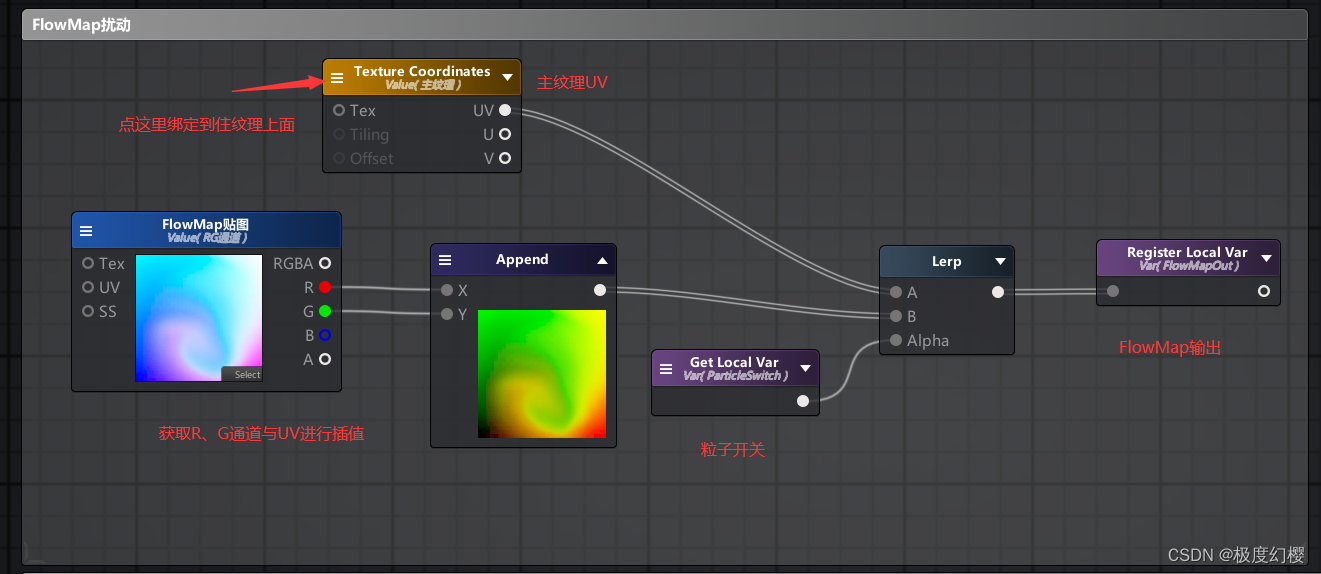This screenshot has width=1321, height=574.
Task: Click B input port on Lerp node
Action: click(896, 317)
